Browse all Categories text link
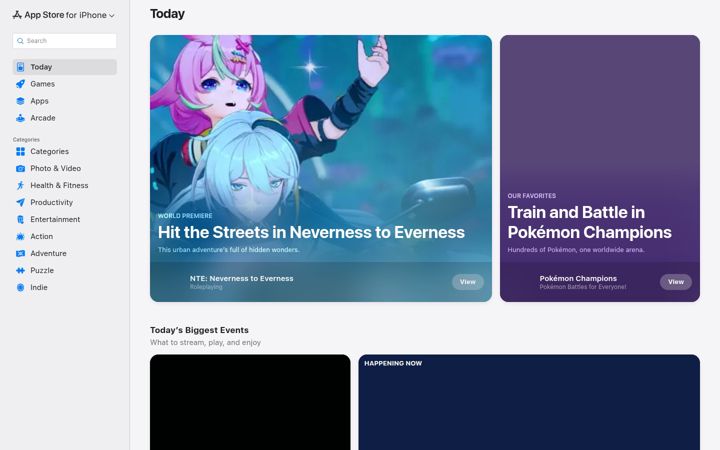The height and width of the screenshot is (450, 720). (x=50, y=152)
